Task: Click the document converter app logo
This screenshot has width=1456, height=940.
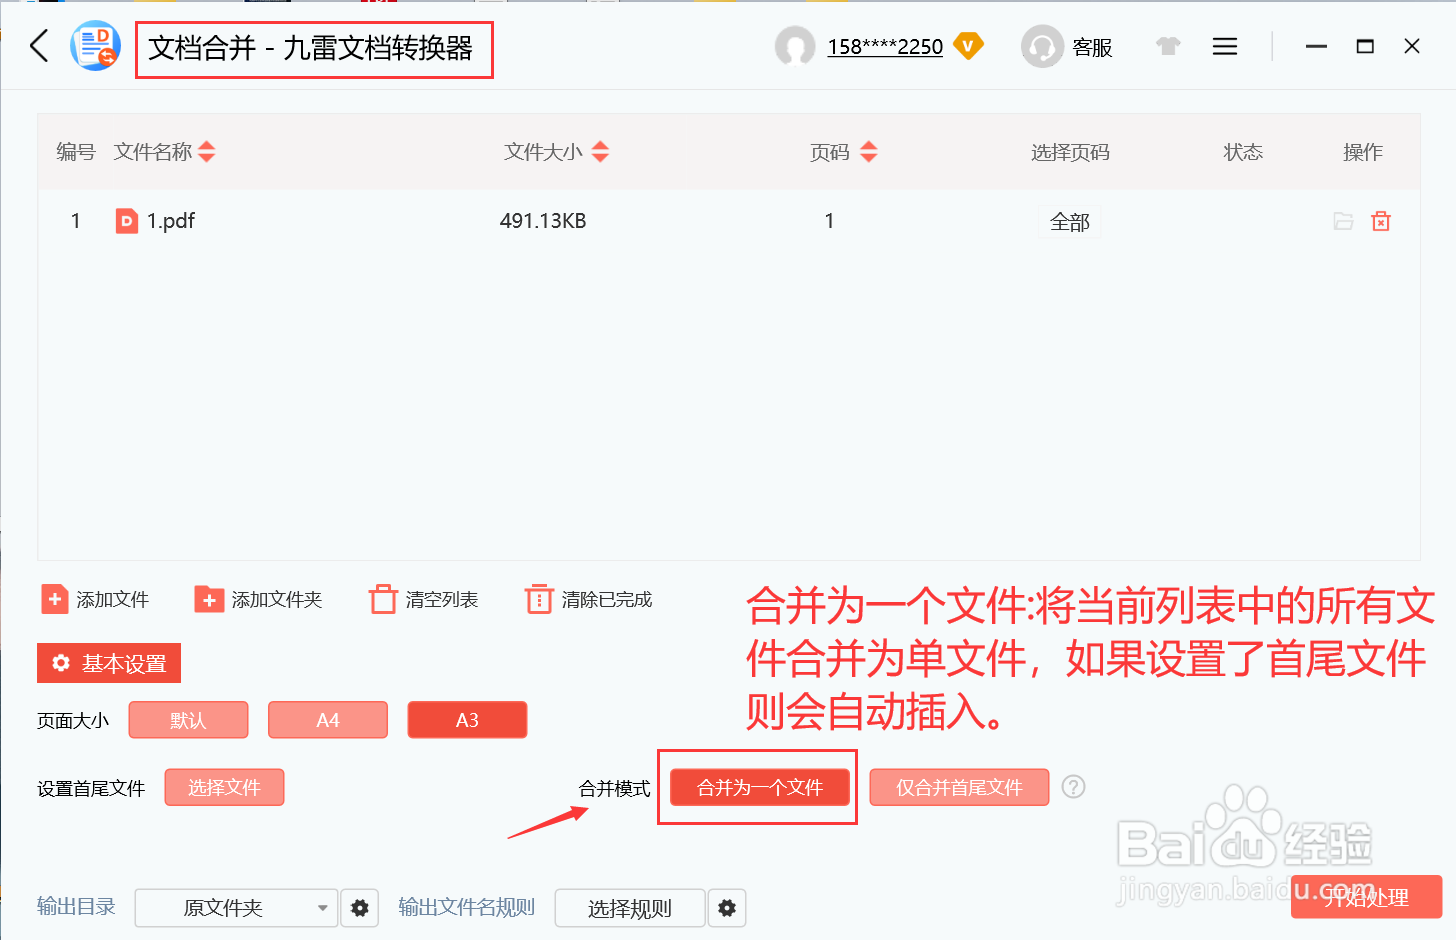Action: click(x=95, y=46)
